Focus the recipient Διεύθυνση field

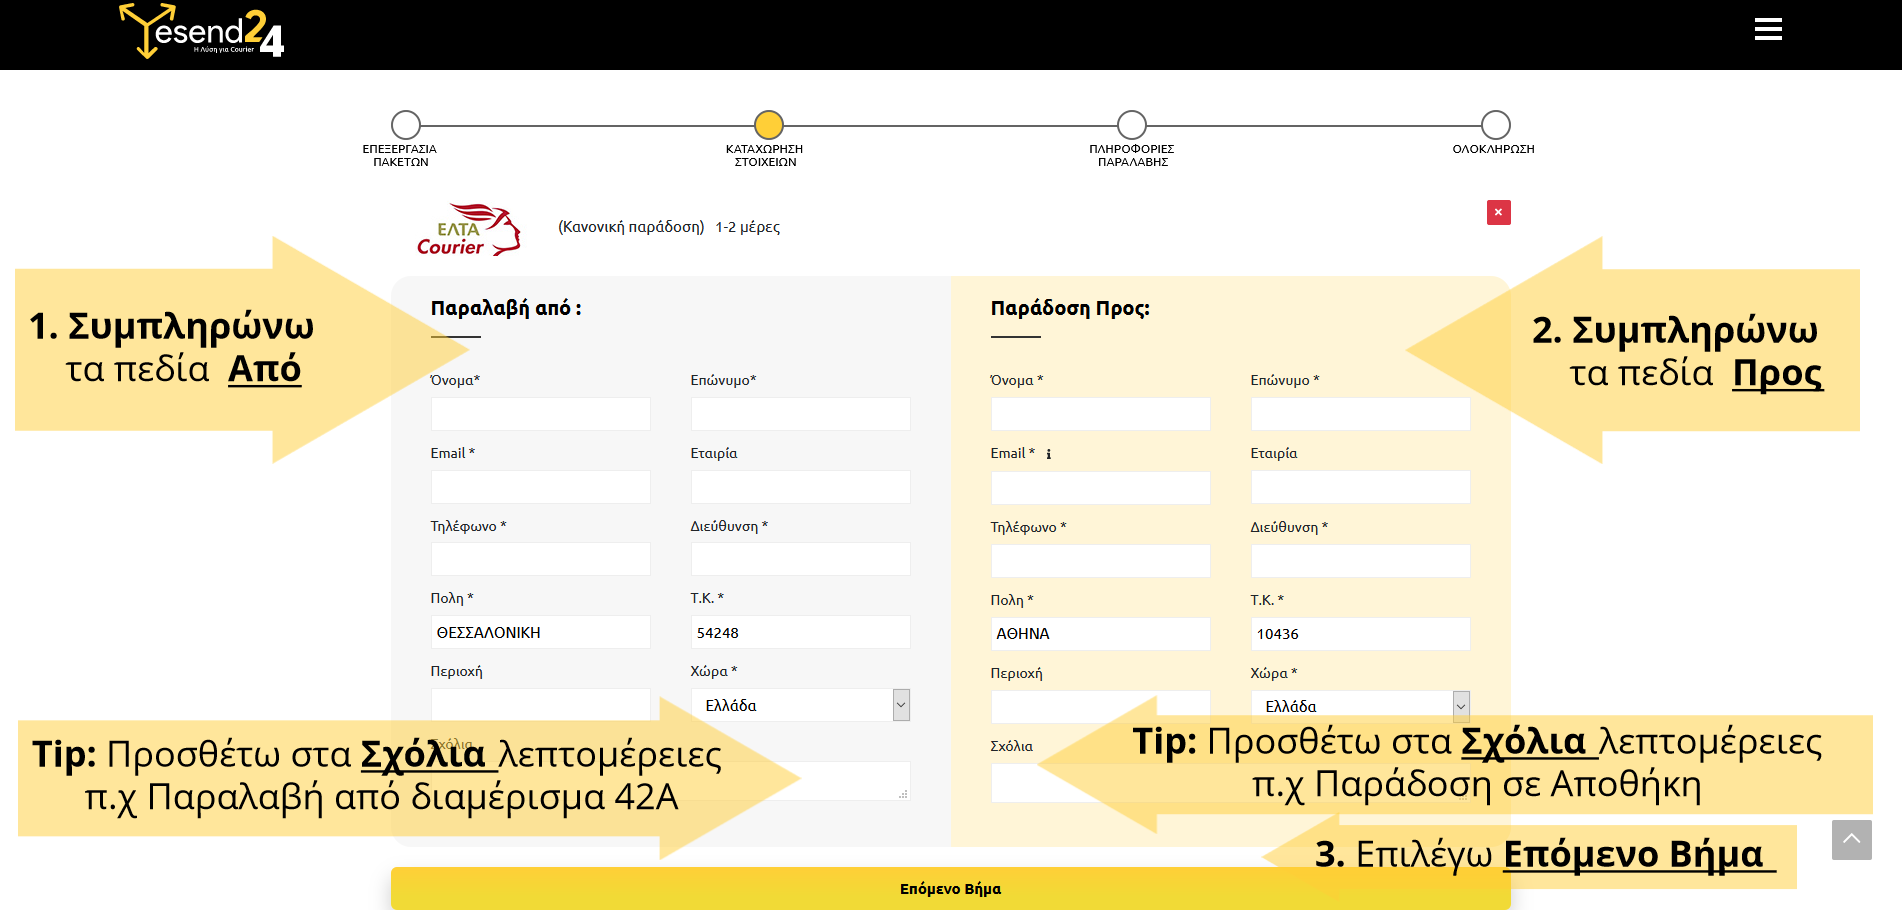click(1360, 561)
